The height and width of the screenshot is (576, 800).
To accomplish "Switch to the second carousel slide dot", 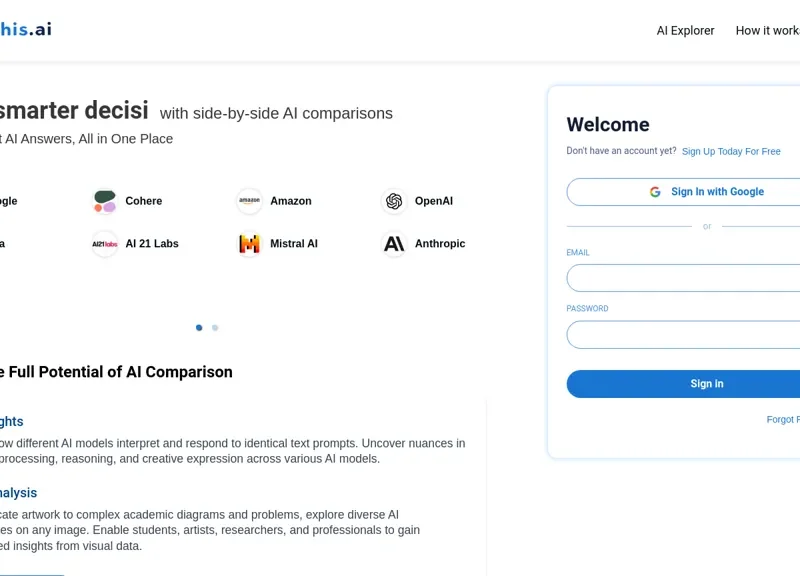I will click(215, 328).
